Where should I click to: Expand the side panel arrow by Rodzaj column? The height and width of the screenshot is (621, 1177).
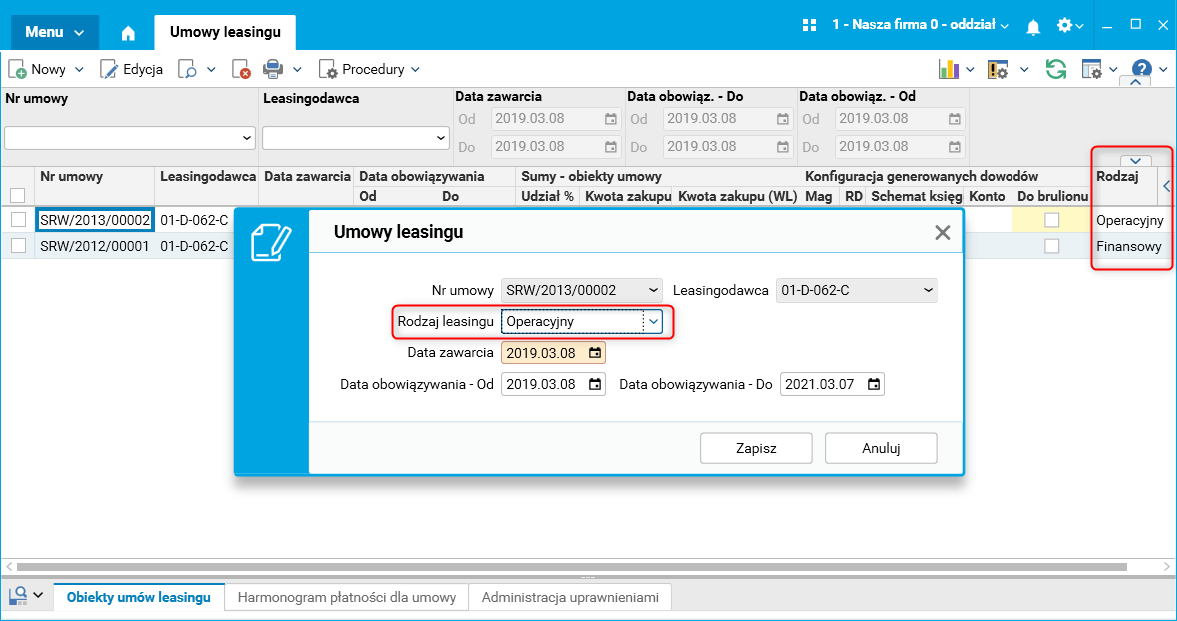point(1166,186)
